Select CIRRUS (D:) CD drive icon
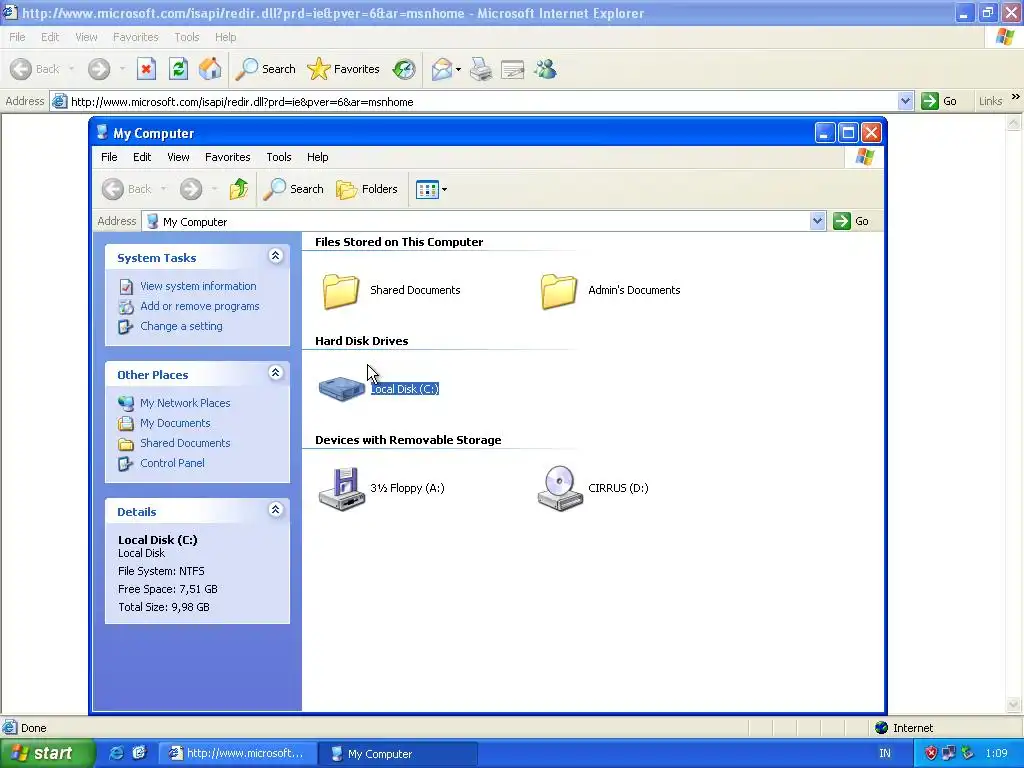Viewport: 1024px width, 768px height. 560,488
